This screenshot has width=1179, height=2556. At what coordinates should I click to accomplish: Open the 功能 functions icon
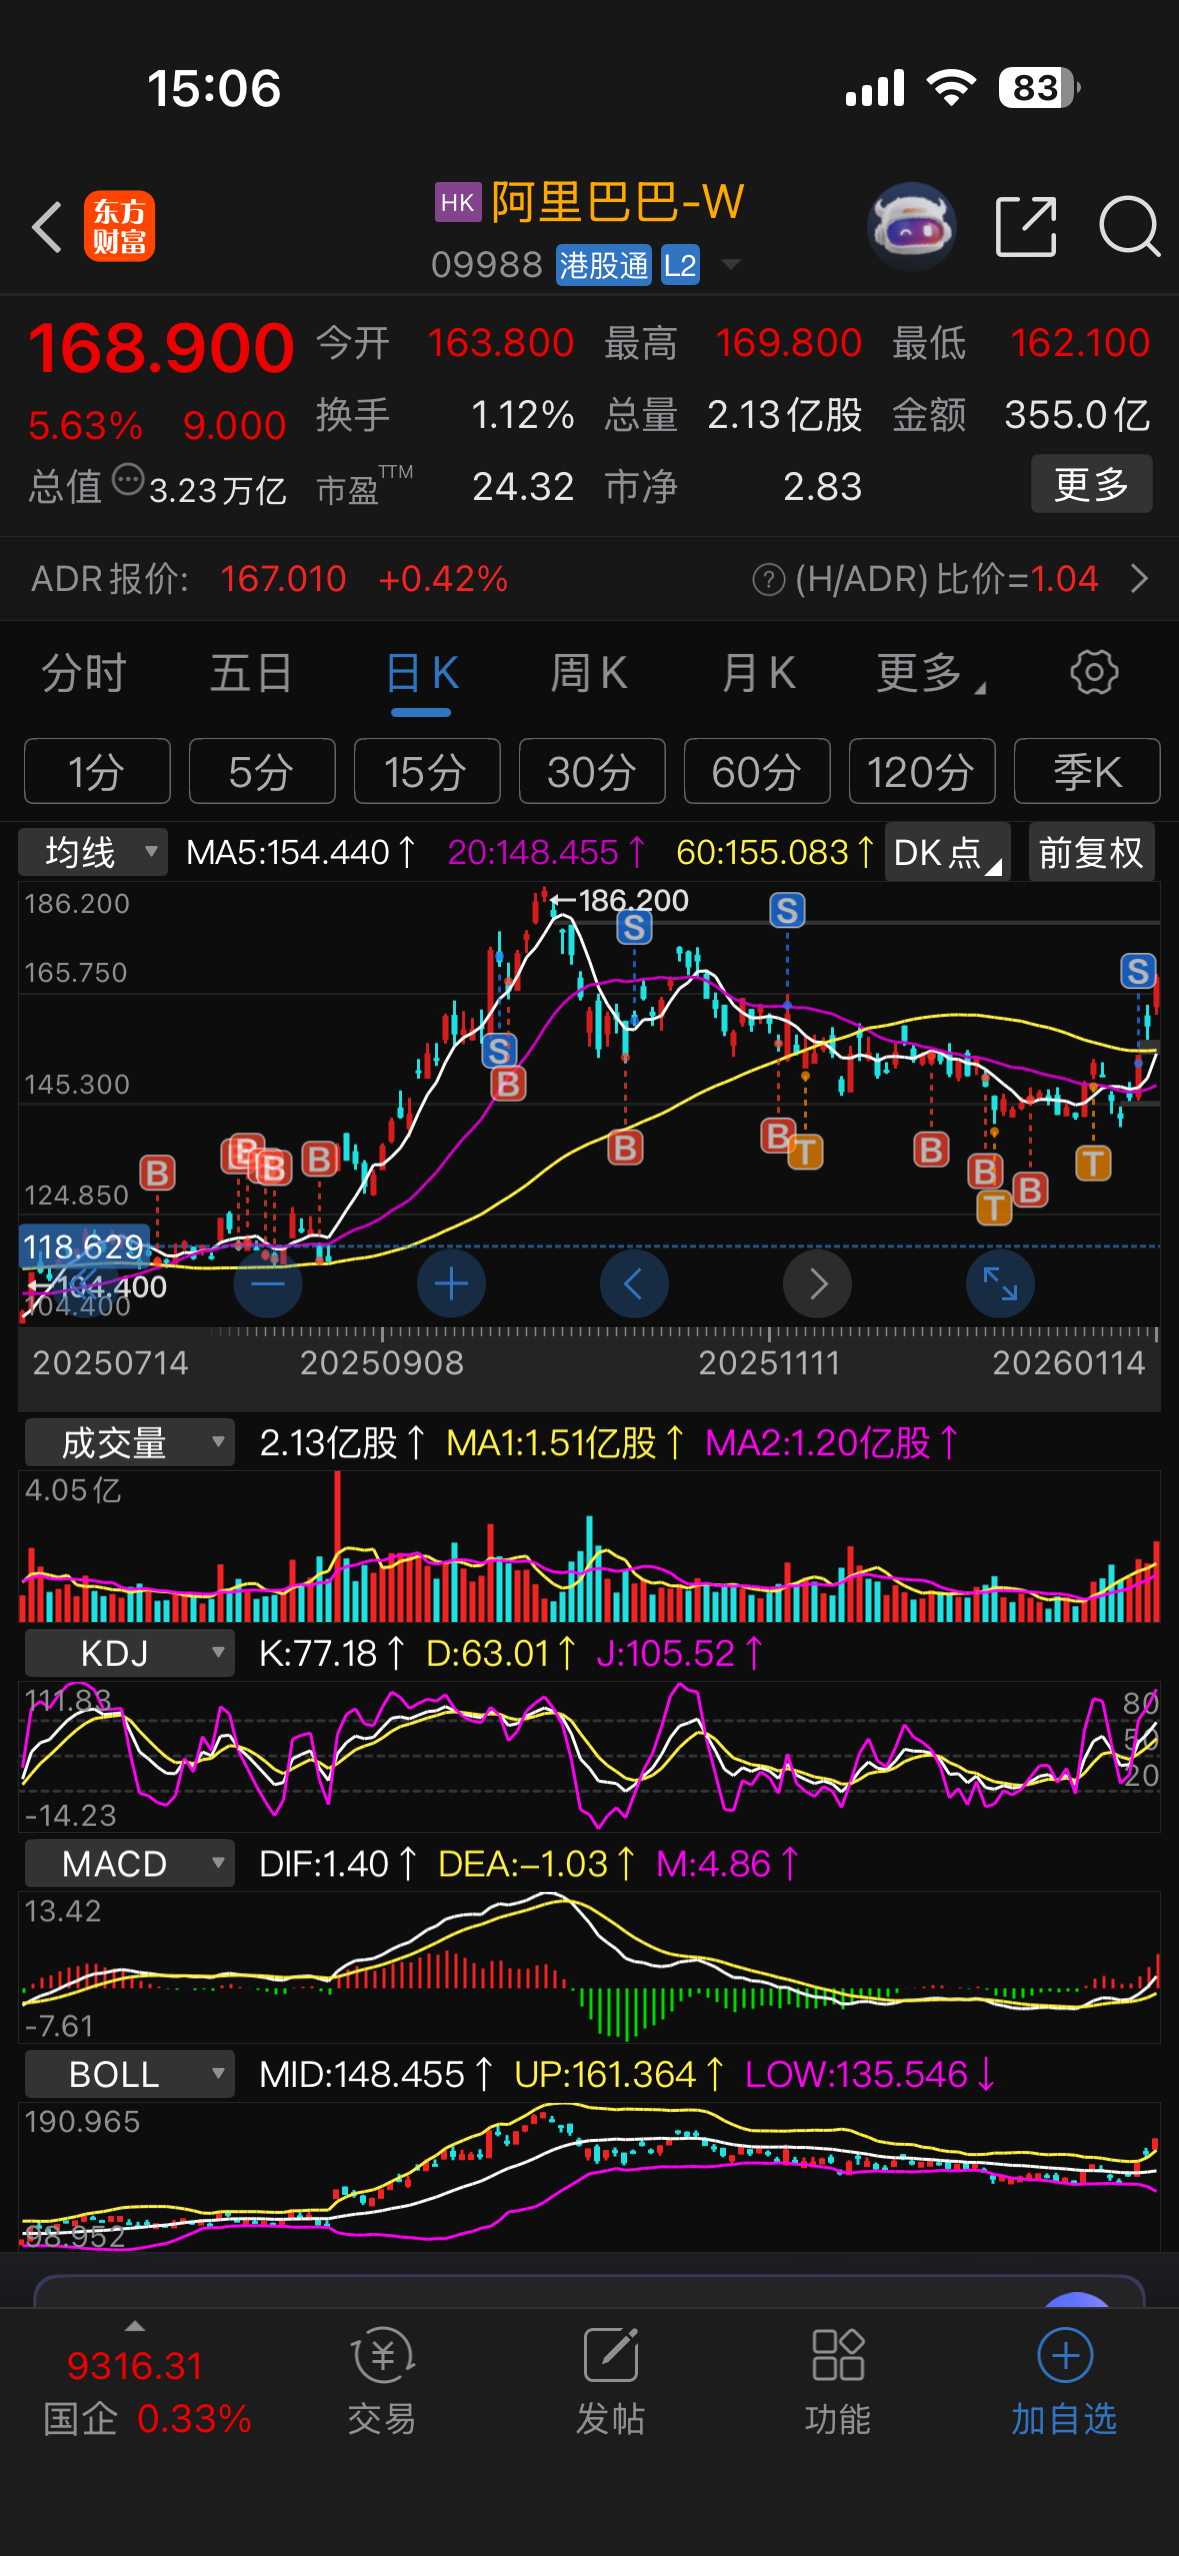(838, 2381)
